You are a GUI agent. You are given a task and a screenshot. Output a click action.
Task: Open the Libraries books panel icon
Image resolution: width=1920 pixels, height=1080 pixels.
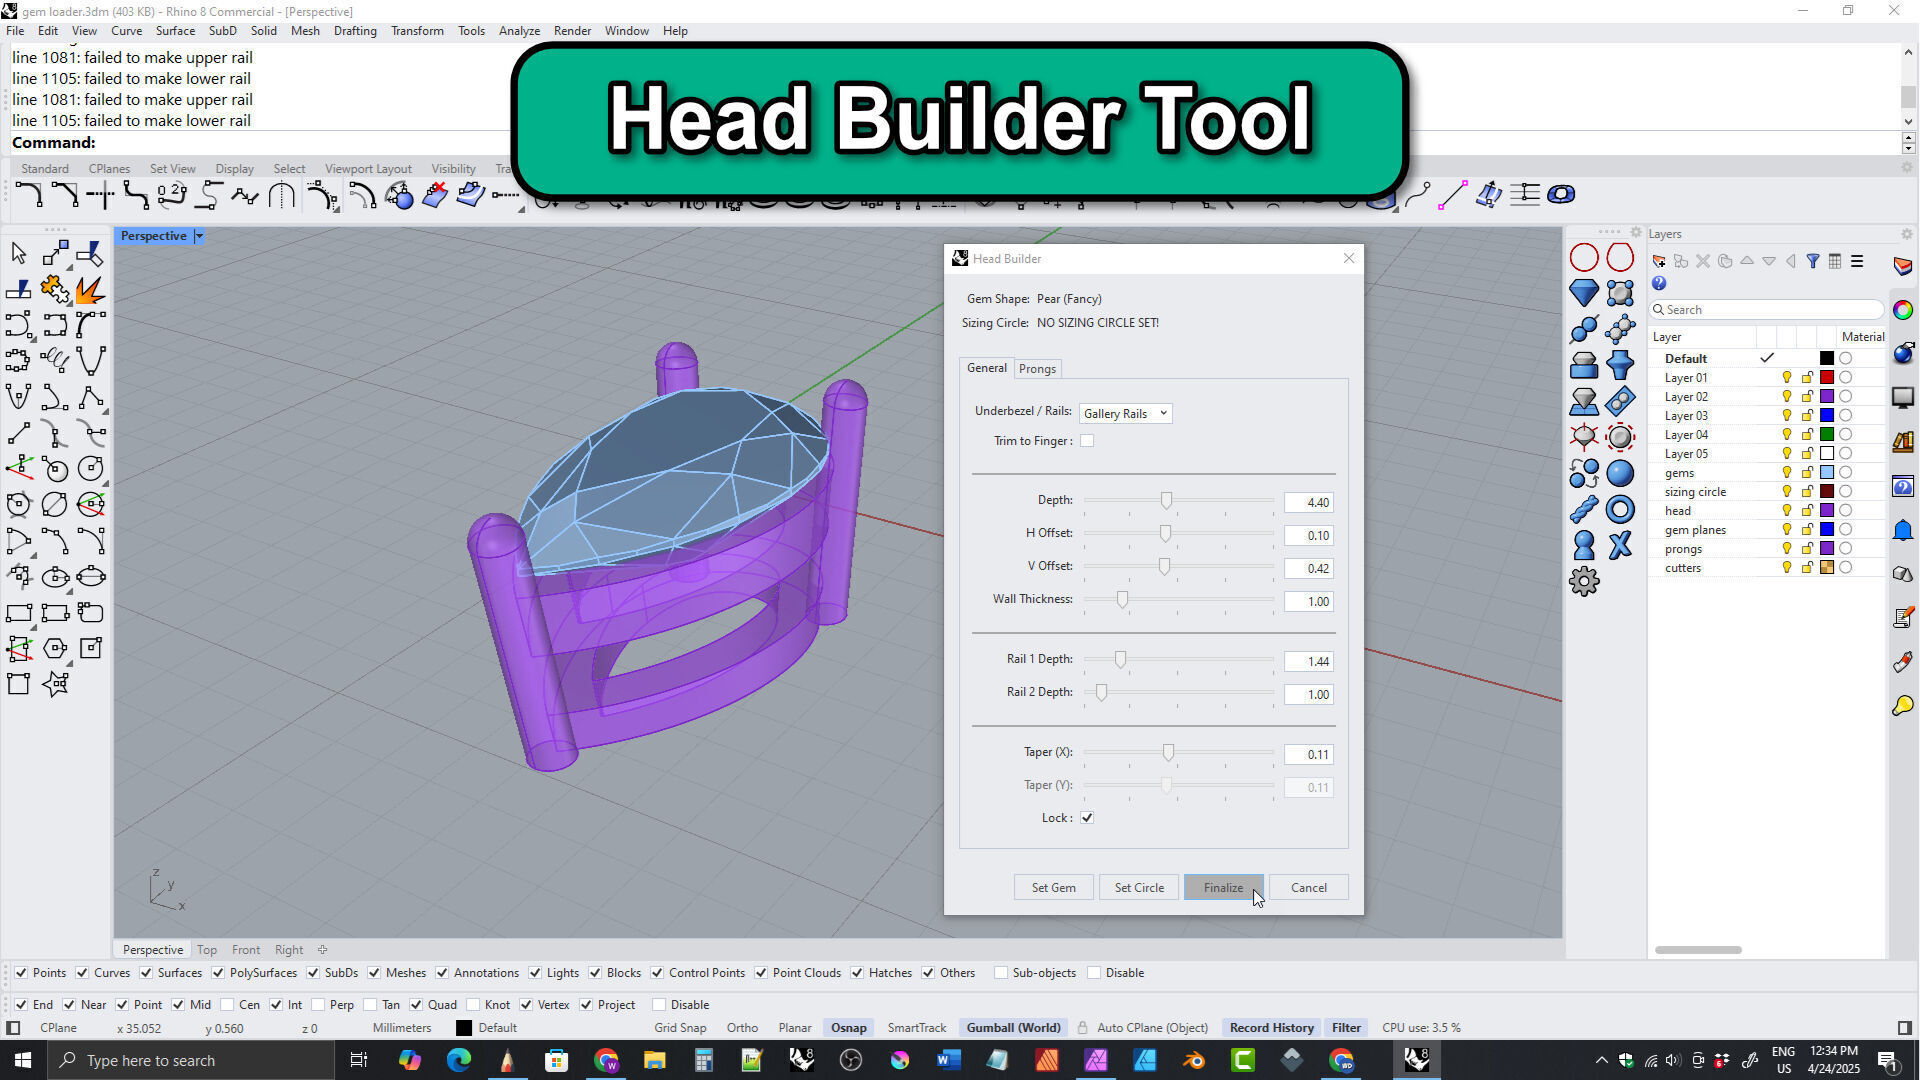(x=1903, y=441)
